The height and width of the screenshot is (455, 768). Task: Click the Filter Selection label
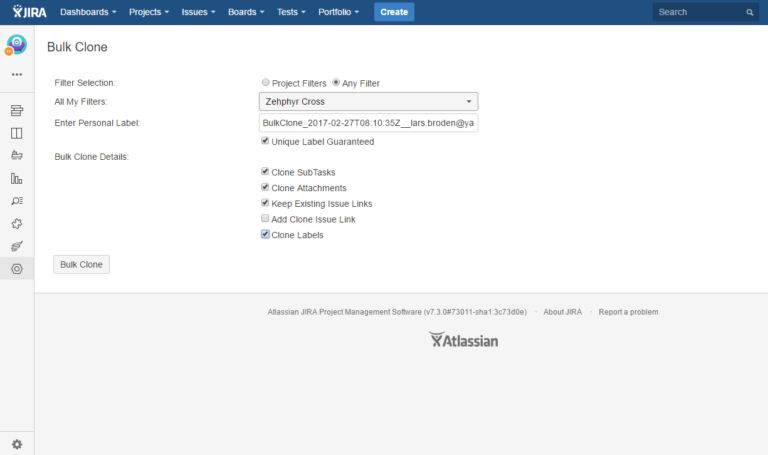[x=85, y=83]
